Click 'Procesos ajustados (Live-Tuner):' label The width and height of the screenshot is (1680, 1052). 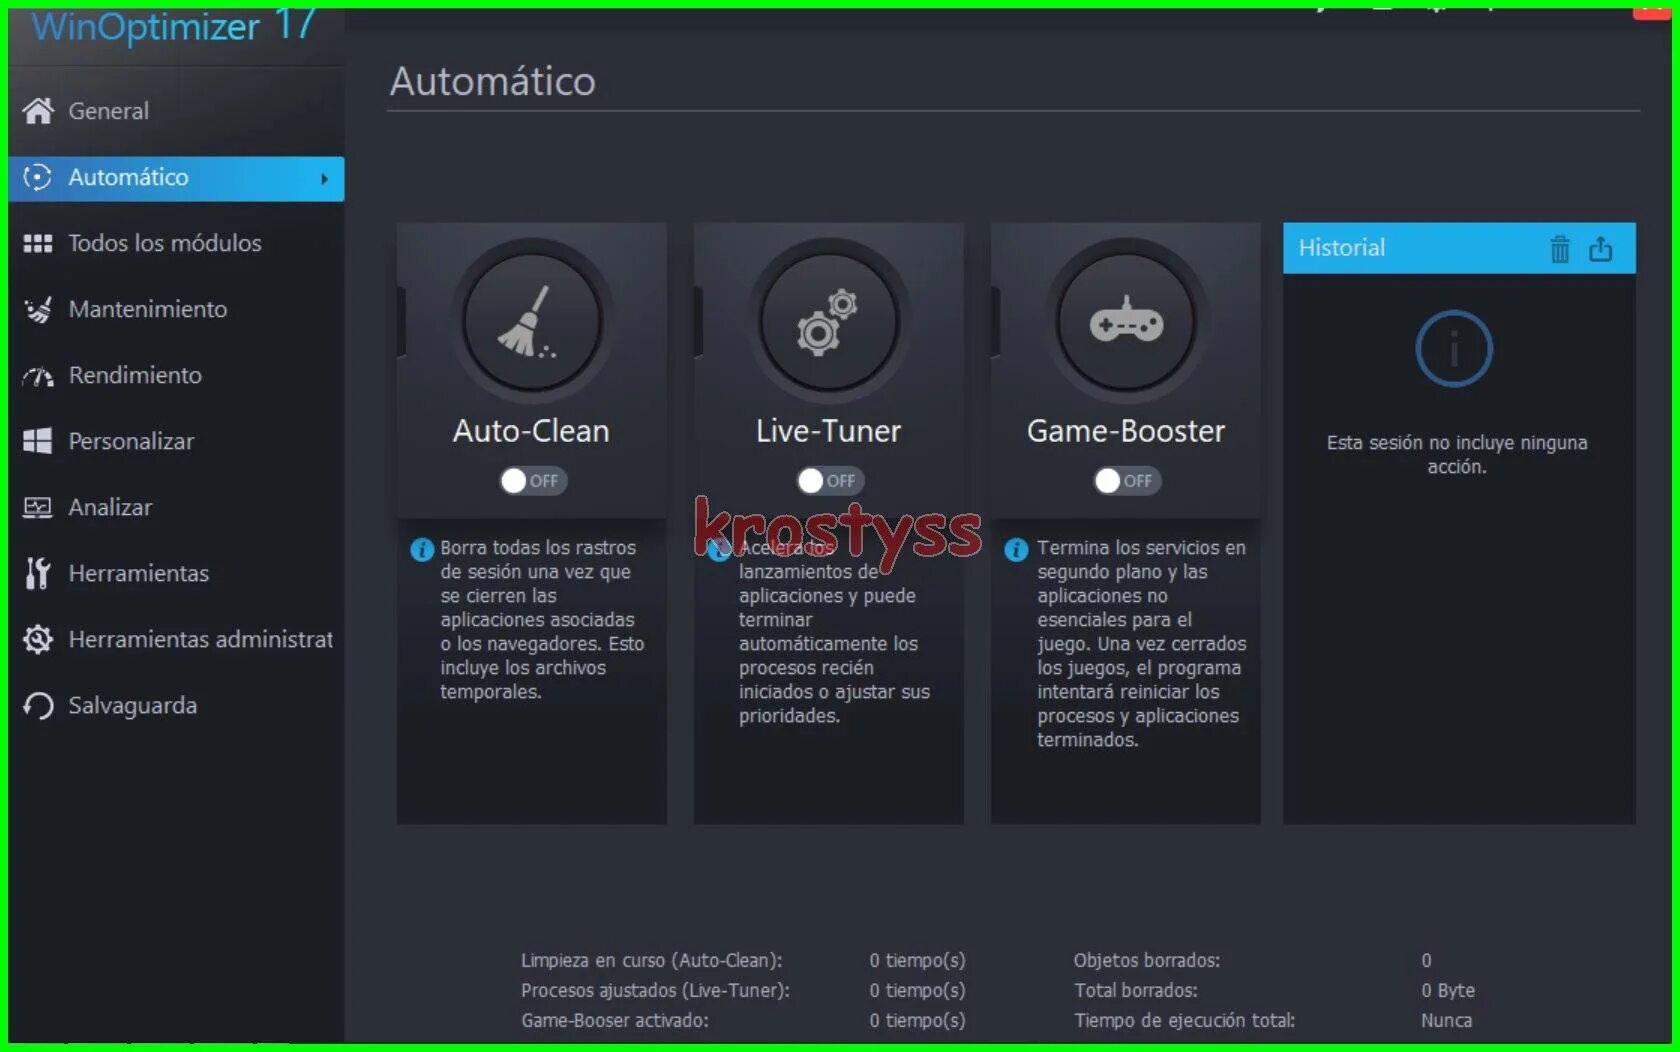(655, 990)
